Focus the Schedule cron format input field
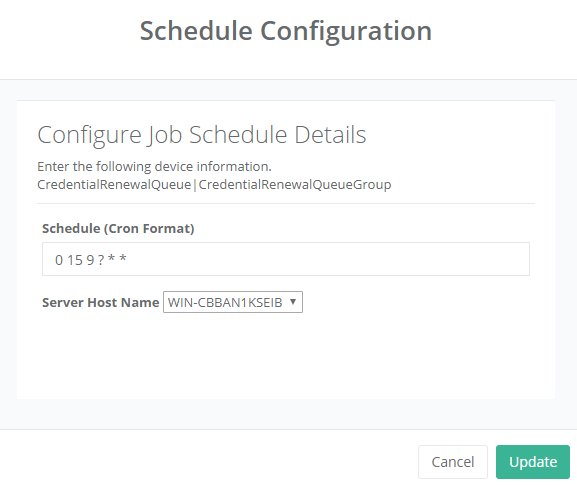 click(x=286, y=259)
